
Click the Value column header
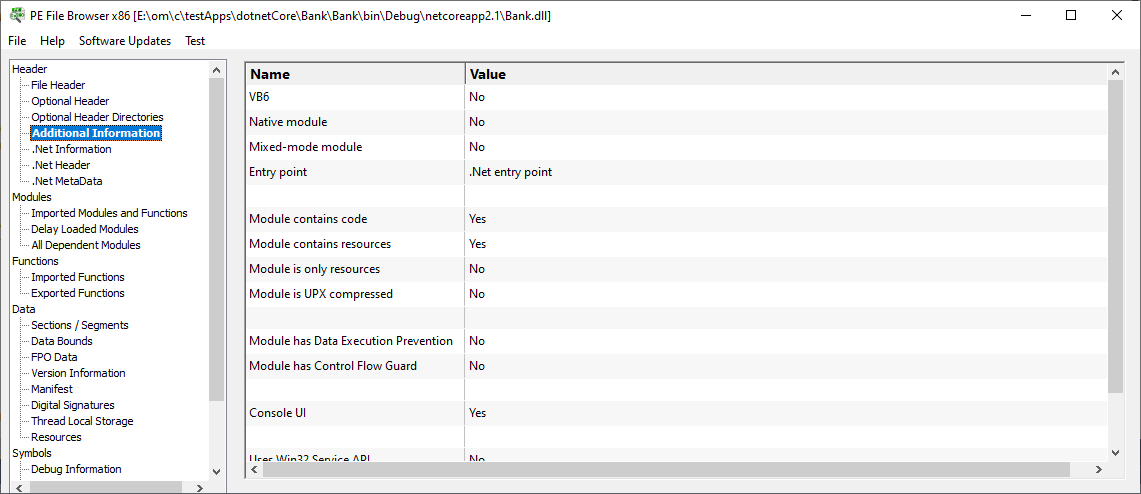click(x=786, y=74)
